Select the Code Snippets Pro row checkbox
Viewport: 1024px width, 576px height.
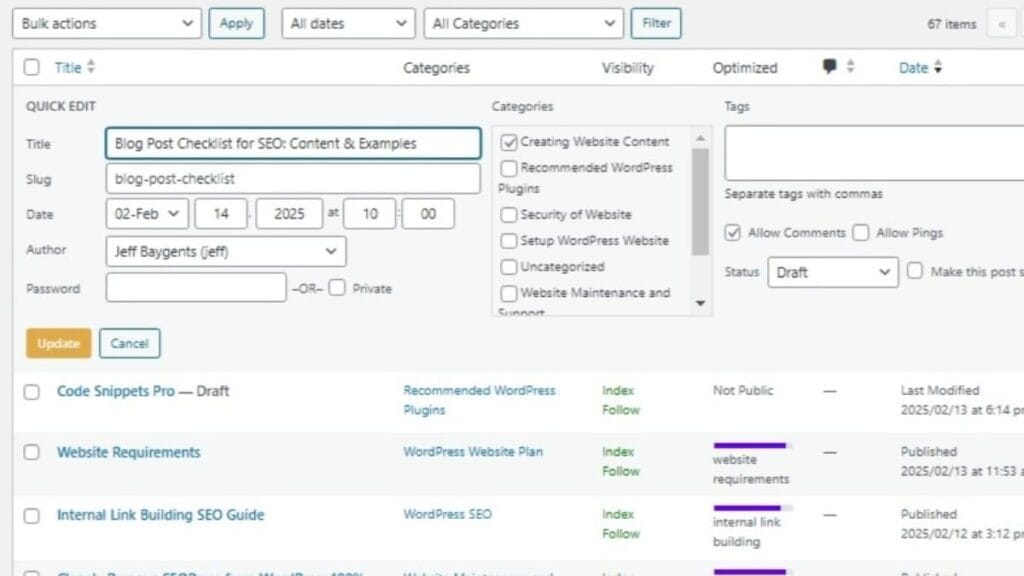(31, 392)
